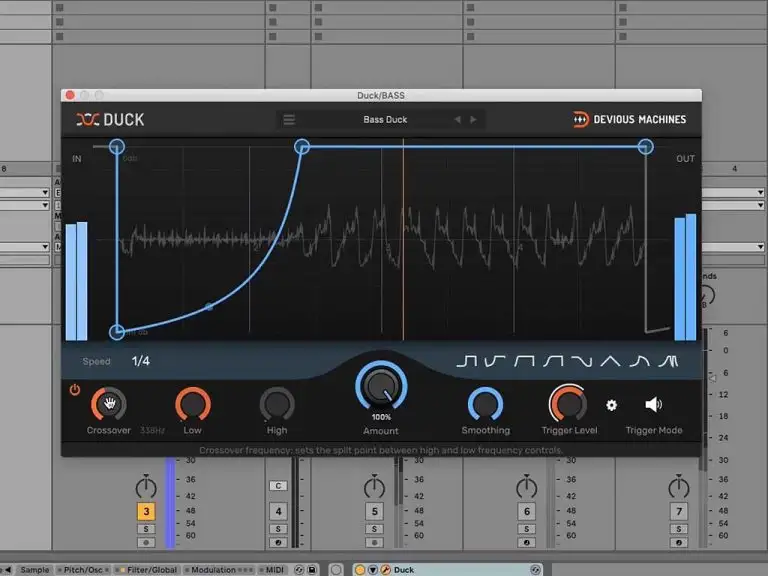Select the last multi-peak shape preset
The height and width of the screenshot is (576, 768).
pos(669,361)
